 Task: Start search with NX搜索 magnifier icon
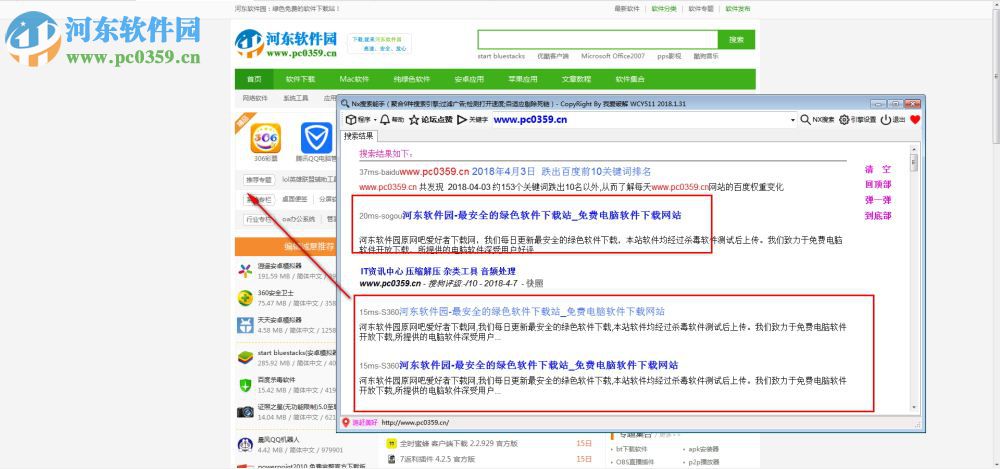pos(805,119)
